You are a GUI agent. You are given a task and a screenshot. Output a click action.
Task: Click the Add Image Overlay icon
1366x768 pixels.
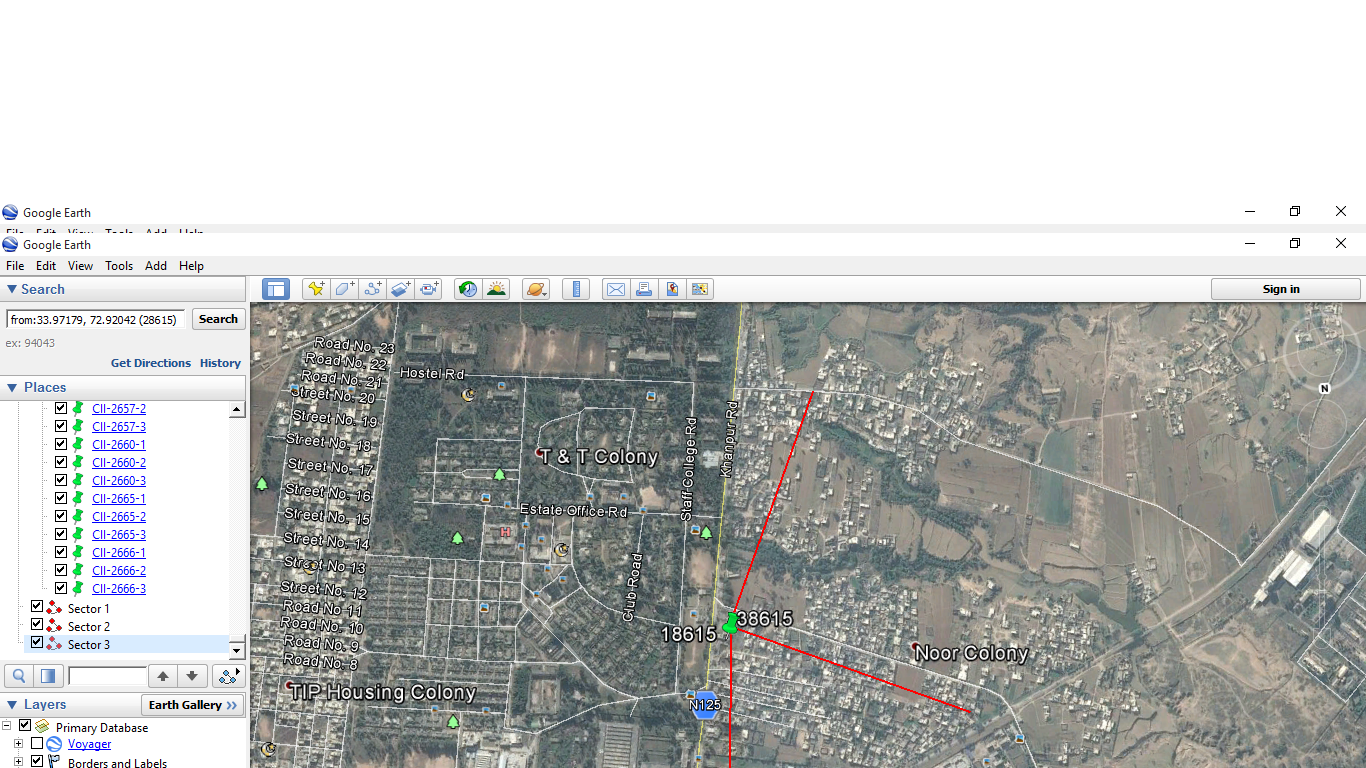point(401,289)
